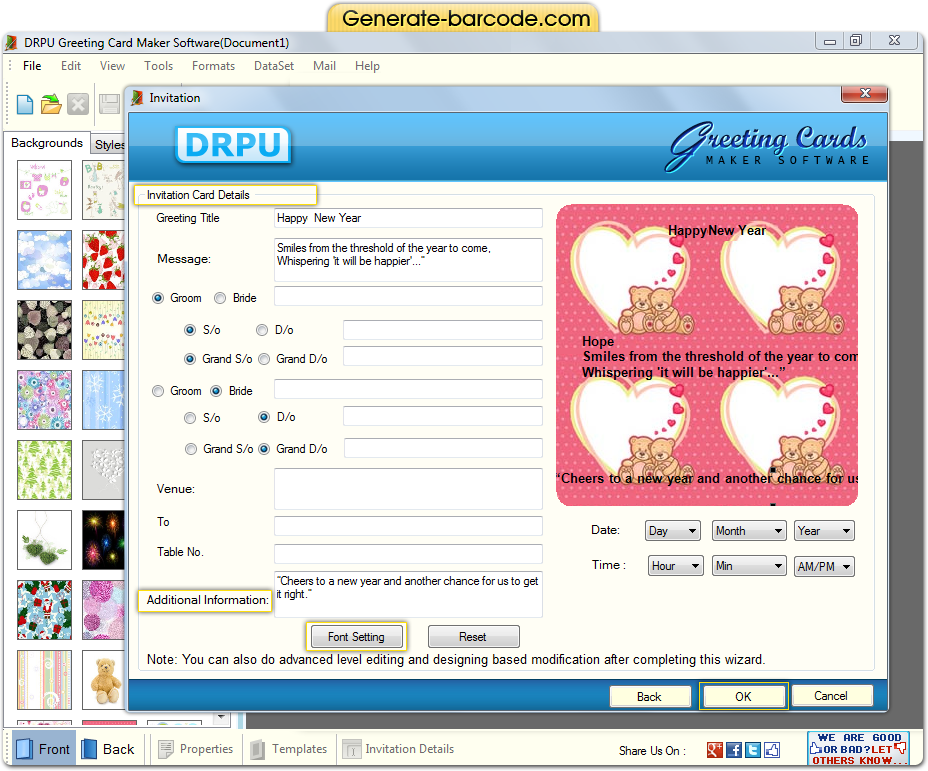928x771 pixels.
Task: Click the Venue text field
Action: point(408,489)
